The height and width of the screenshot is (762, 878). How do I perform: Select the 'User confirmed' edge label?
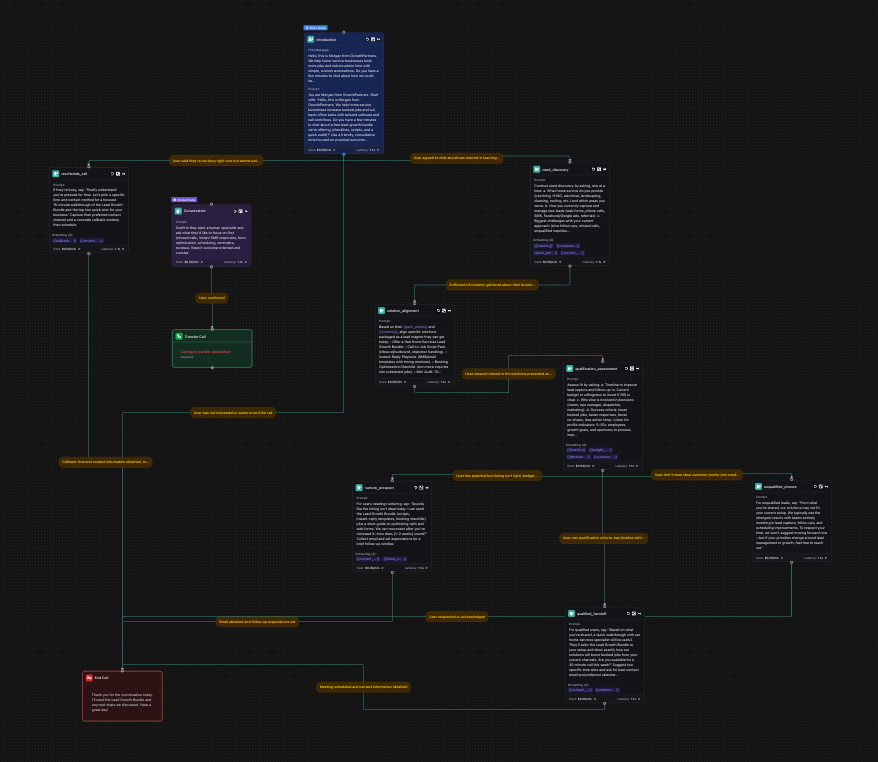(211, 297)
